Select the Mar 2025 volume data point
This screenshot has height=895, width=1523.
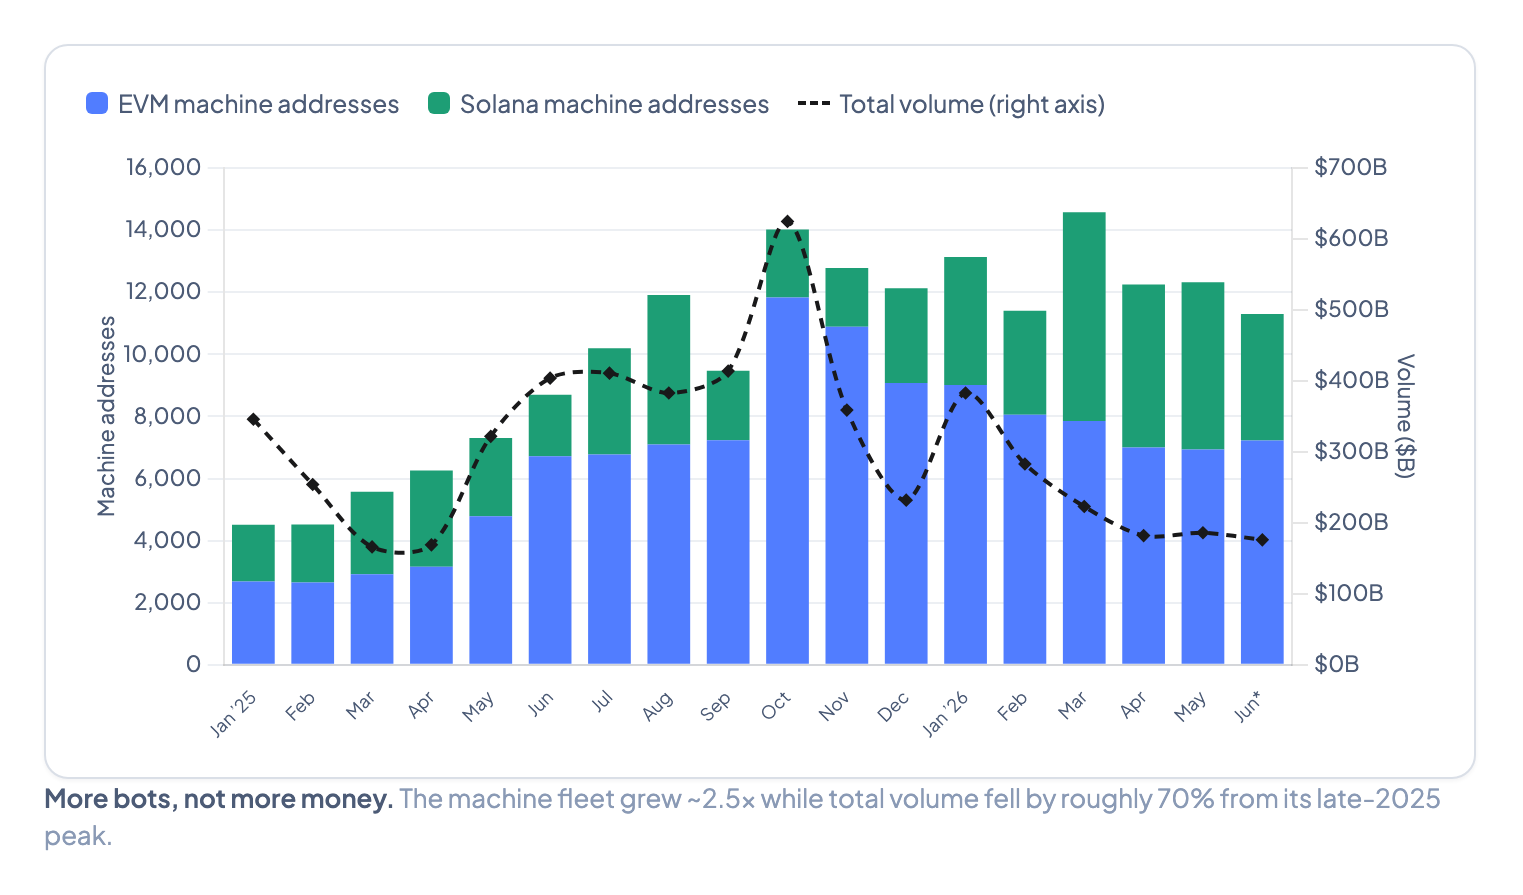click(372, 547)
